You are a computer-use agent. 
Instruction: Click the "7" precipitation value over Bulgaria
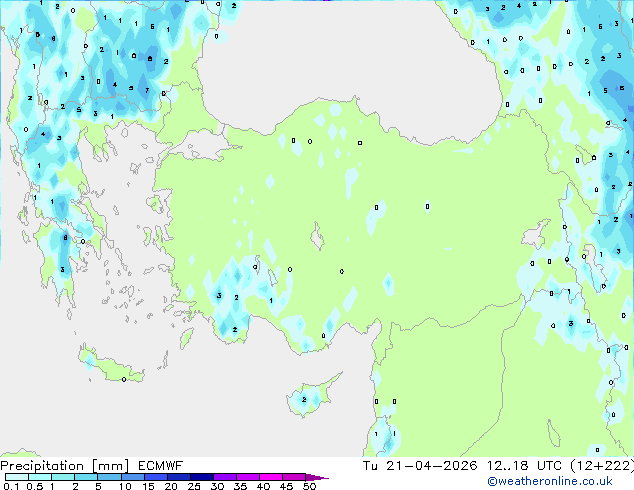click(x=147, y=90)
